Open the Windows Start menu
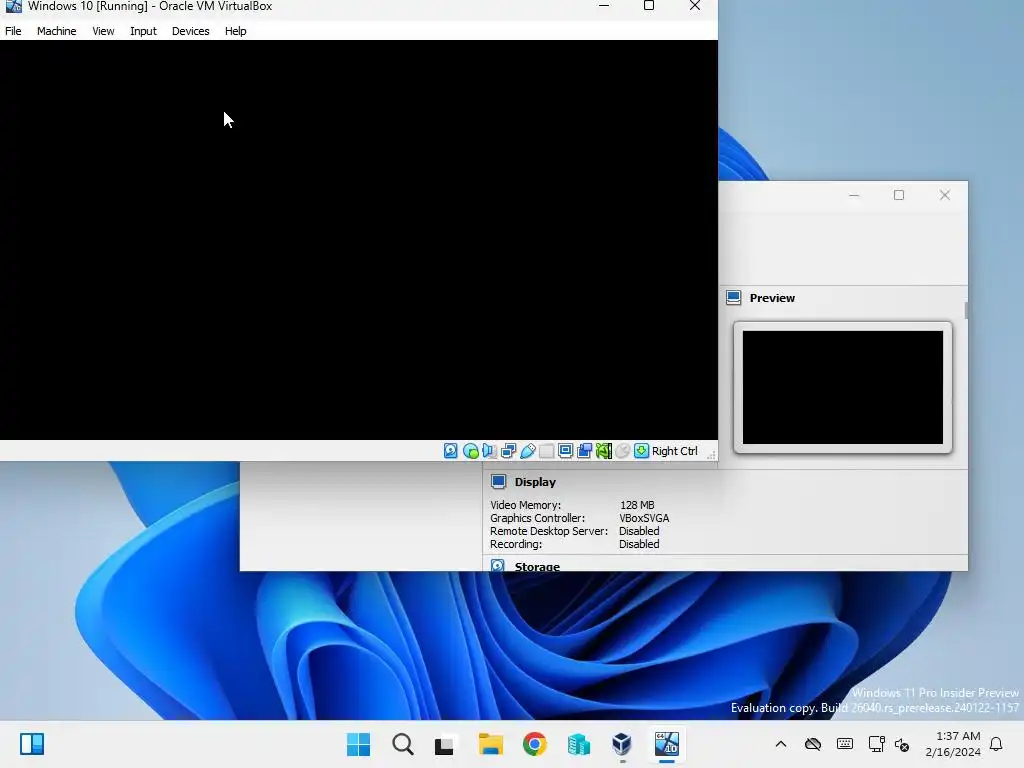Screen dimensions: 1024x768 (359, 744)
